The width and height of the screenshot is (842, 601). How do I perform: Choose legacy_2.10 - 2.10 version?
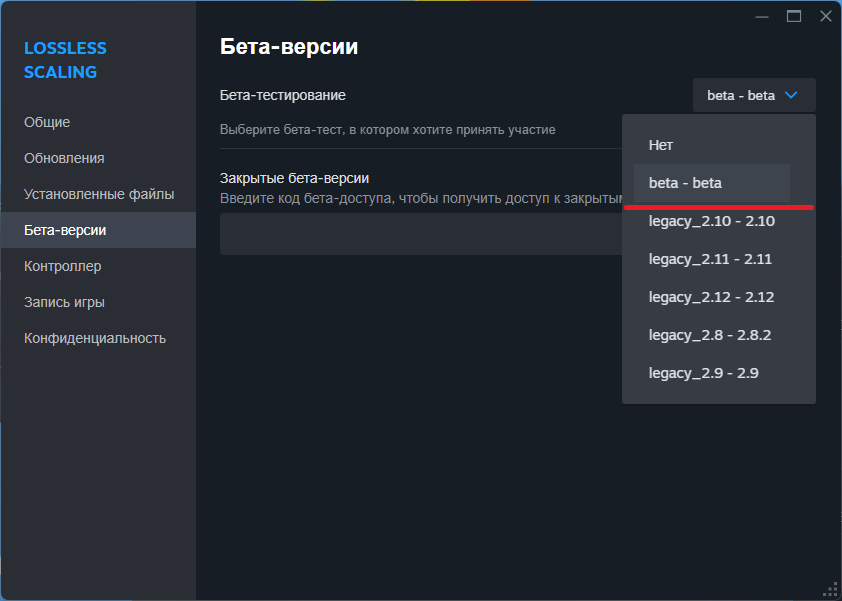pos(711,221)
